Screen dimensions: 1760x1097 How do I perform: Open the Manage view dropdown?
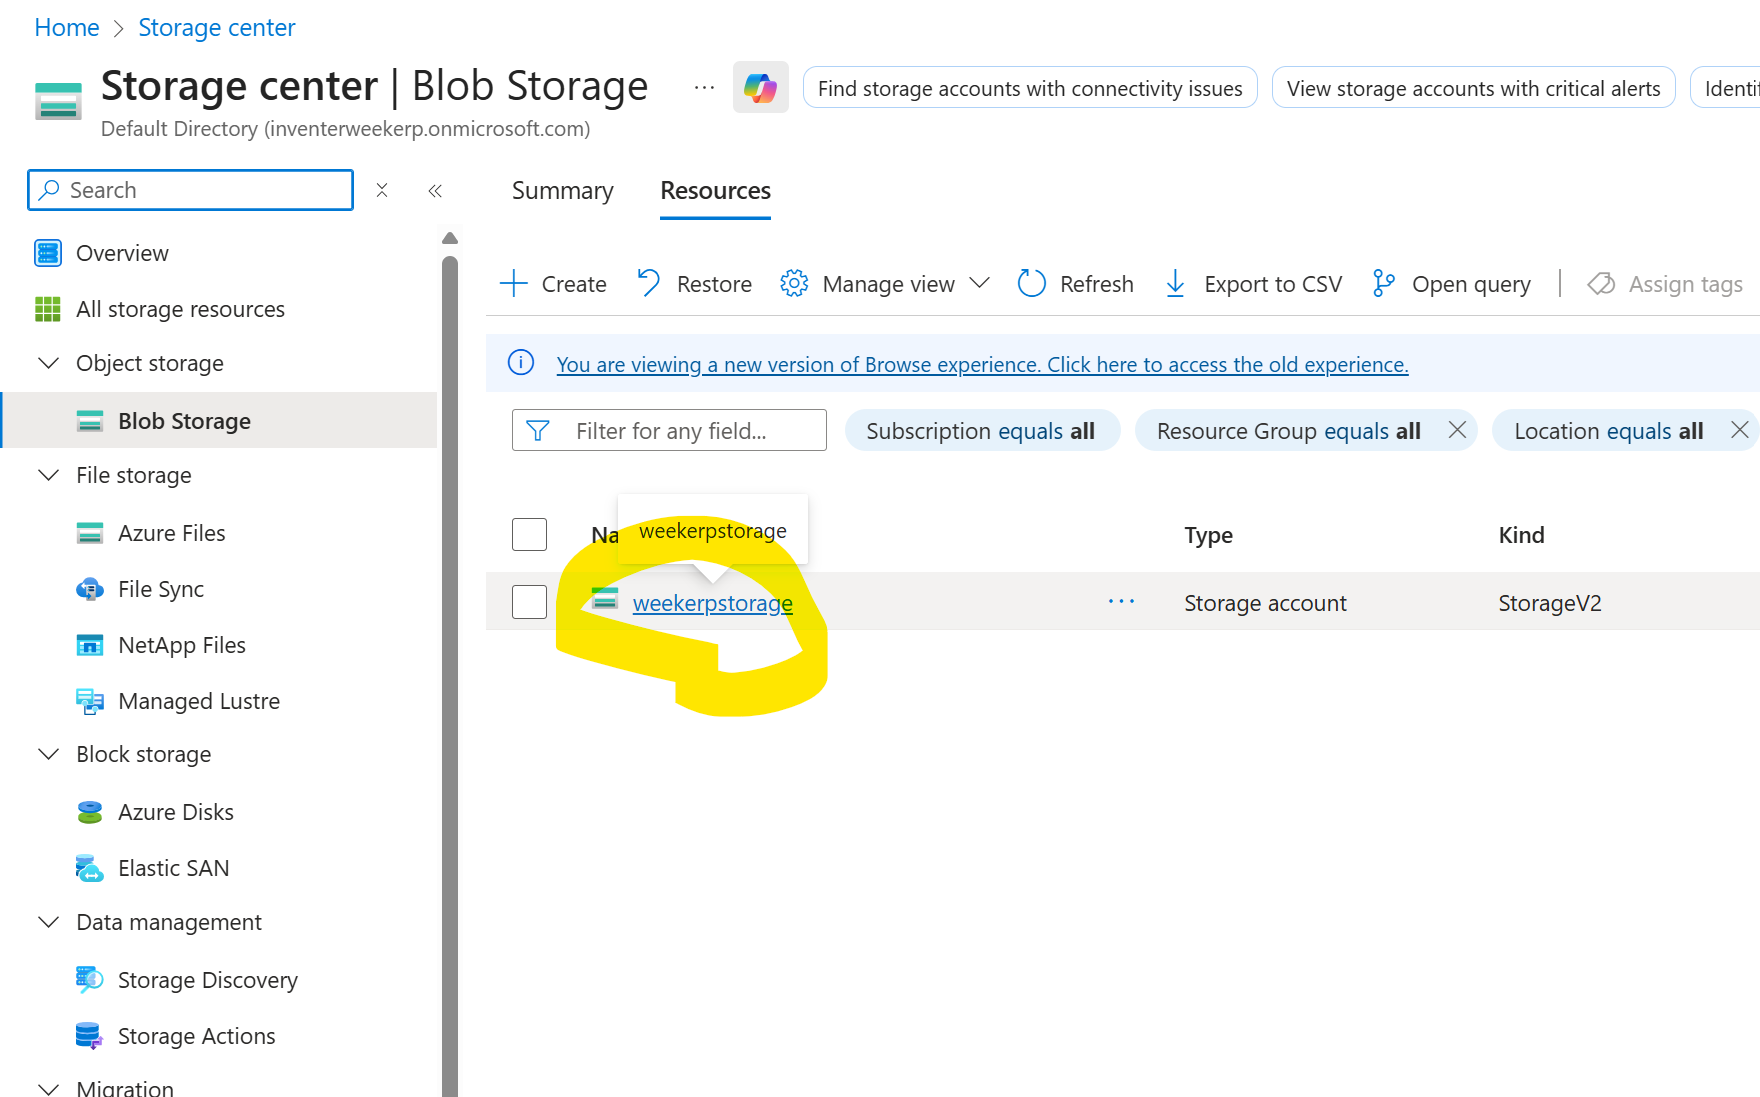[886, 284]
